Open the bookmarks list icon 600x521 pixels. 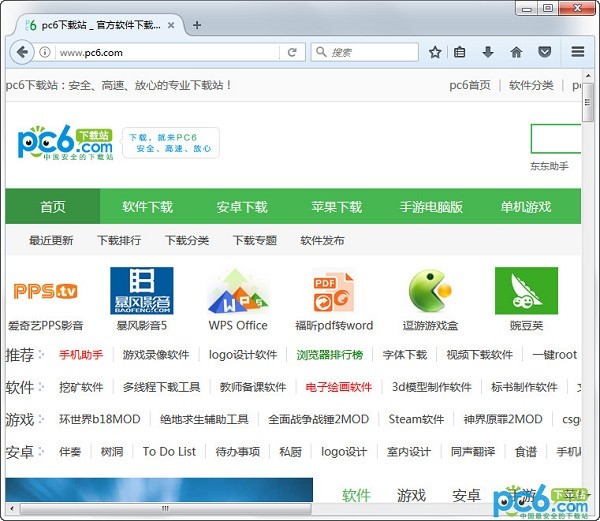click(460, 52)
